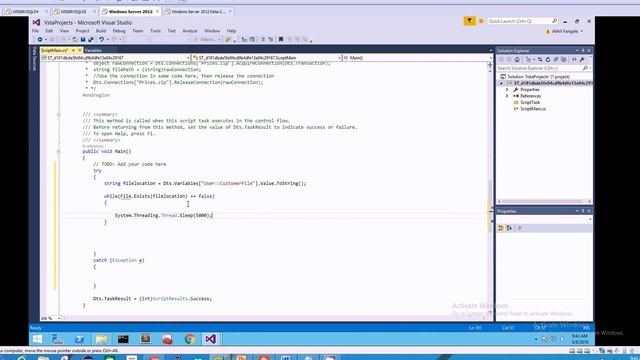Click the taskbar clock showing the time
The width and height of the screenshot is (640, 360).
click(580, 339)
